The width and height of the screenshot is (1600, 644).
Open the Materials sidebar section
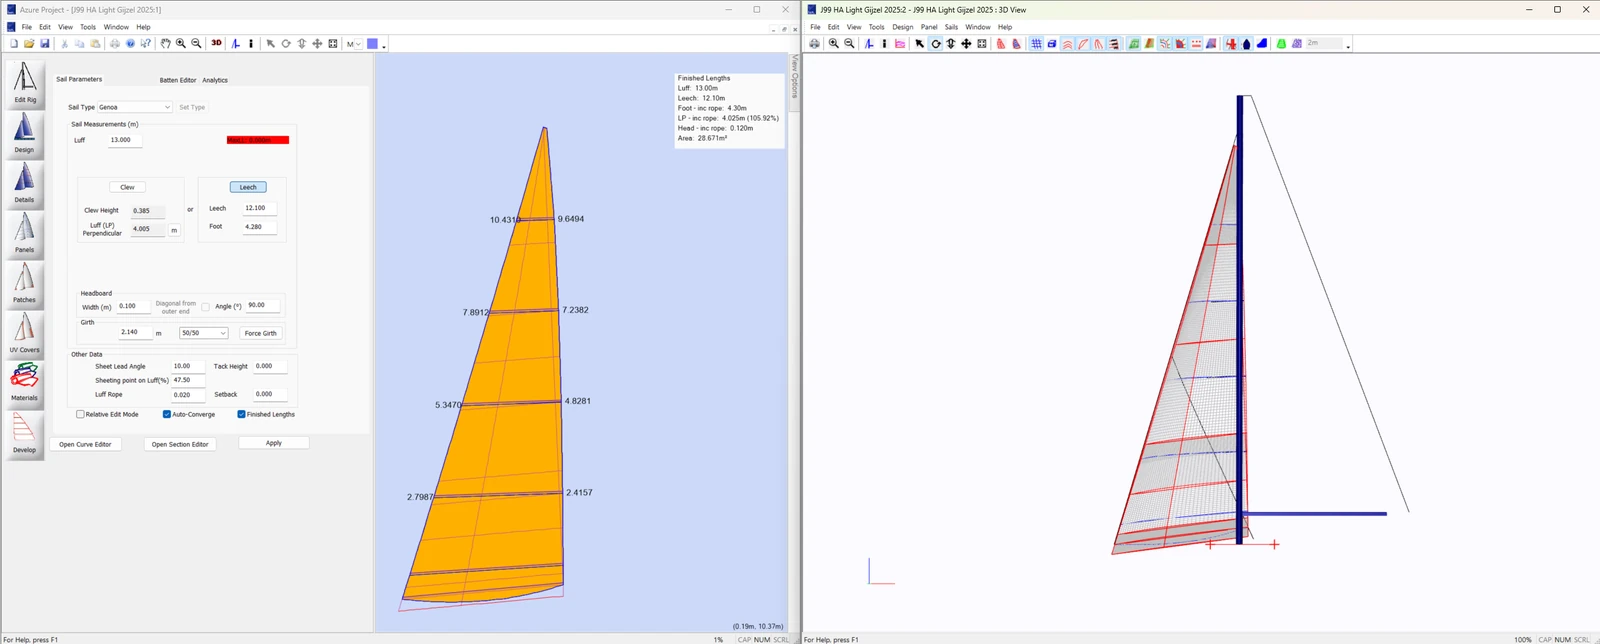[x=24, y=382]
